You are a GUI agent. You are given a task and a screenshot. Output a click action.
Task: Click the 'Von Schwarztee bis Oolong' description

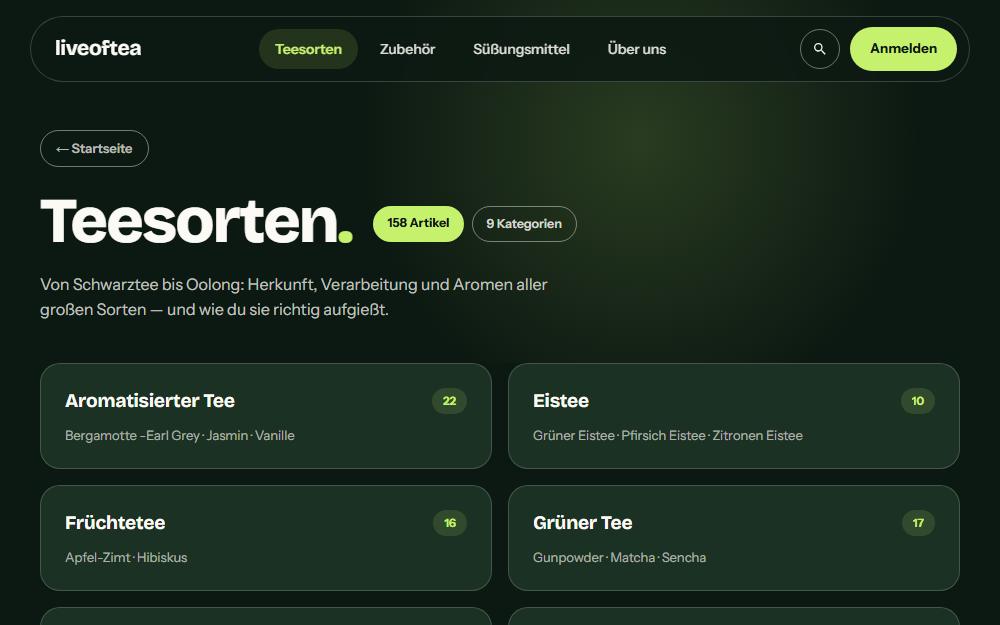293,297
